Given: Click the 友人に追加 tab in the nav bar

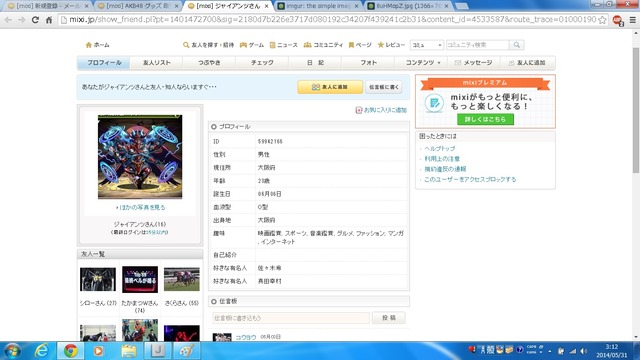Looking at the screenshot, I should [x=527, y=62].
